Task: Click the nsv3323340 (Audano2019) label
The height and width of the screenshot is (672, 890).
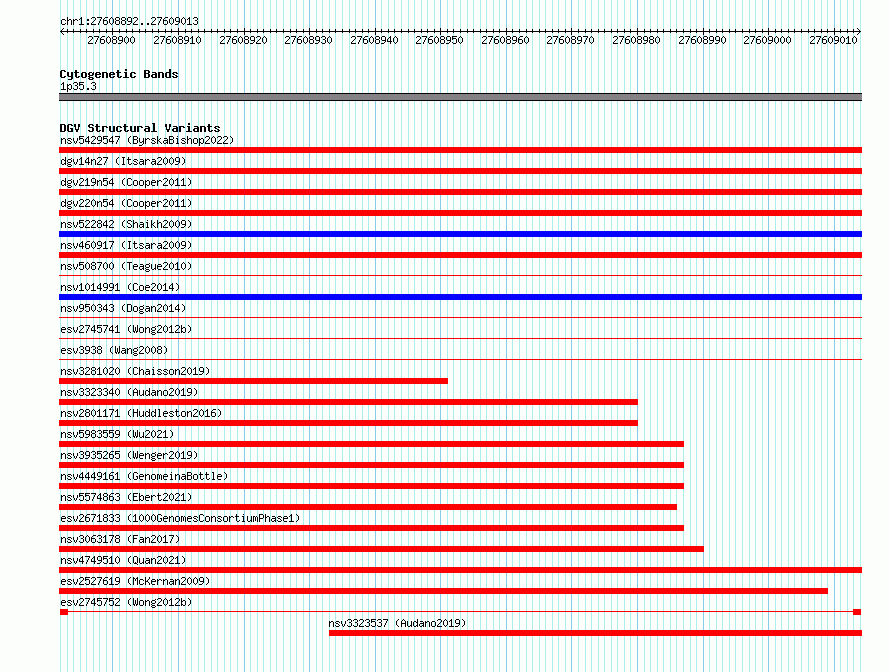Action: (x=129, y=392)
